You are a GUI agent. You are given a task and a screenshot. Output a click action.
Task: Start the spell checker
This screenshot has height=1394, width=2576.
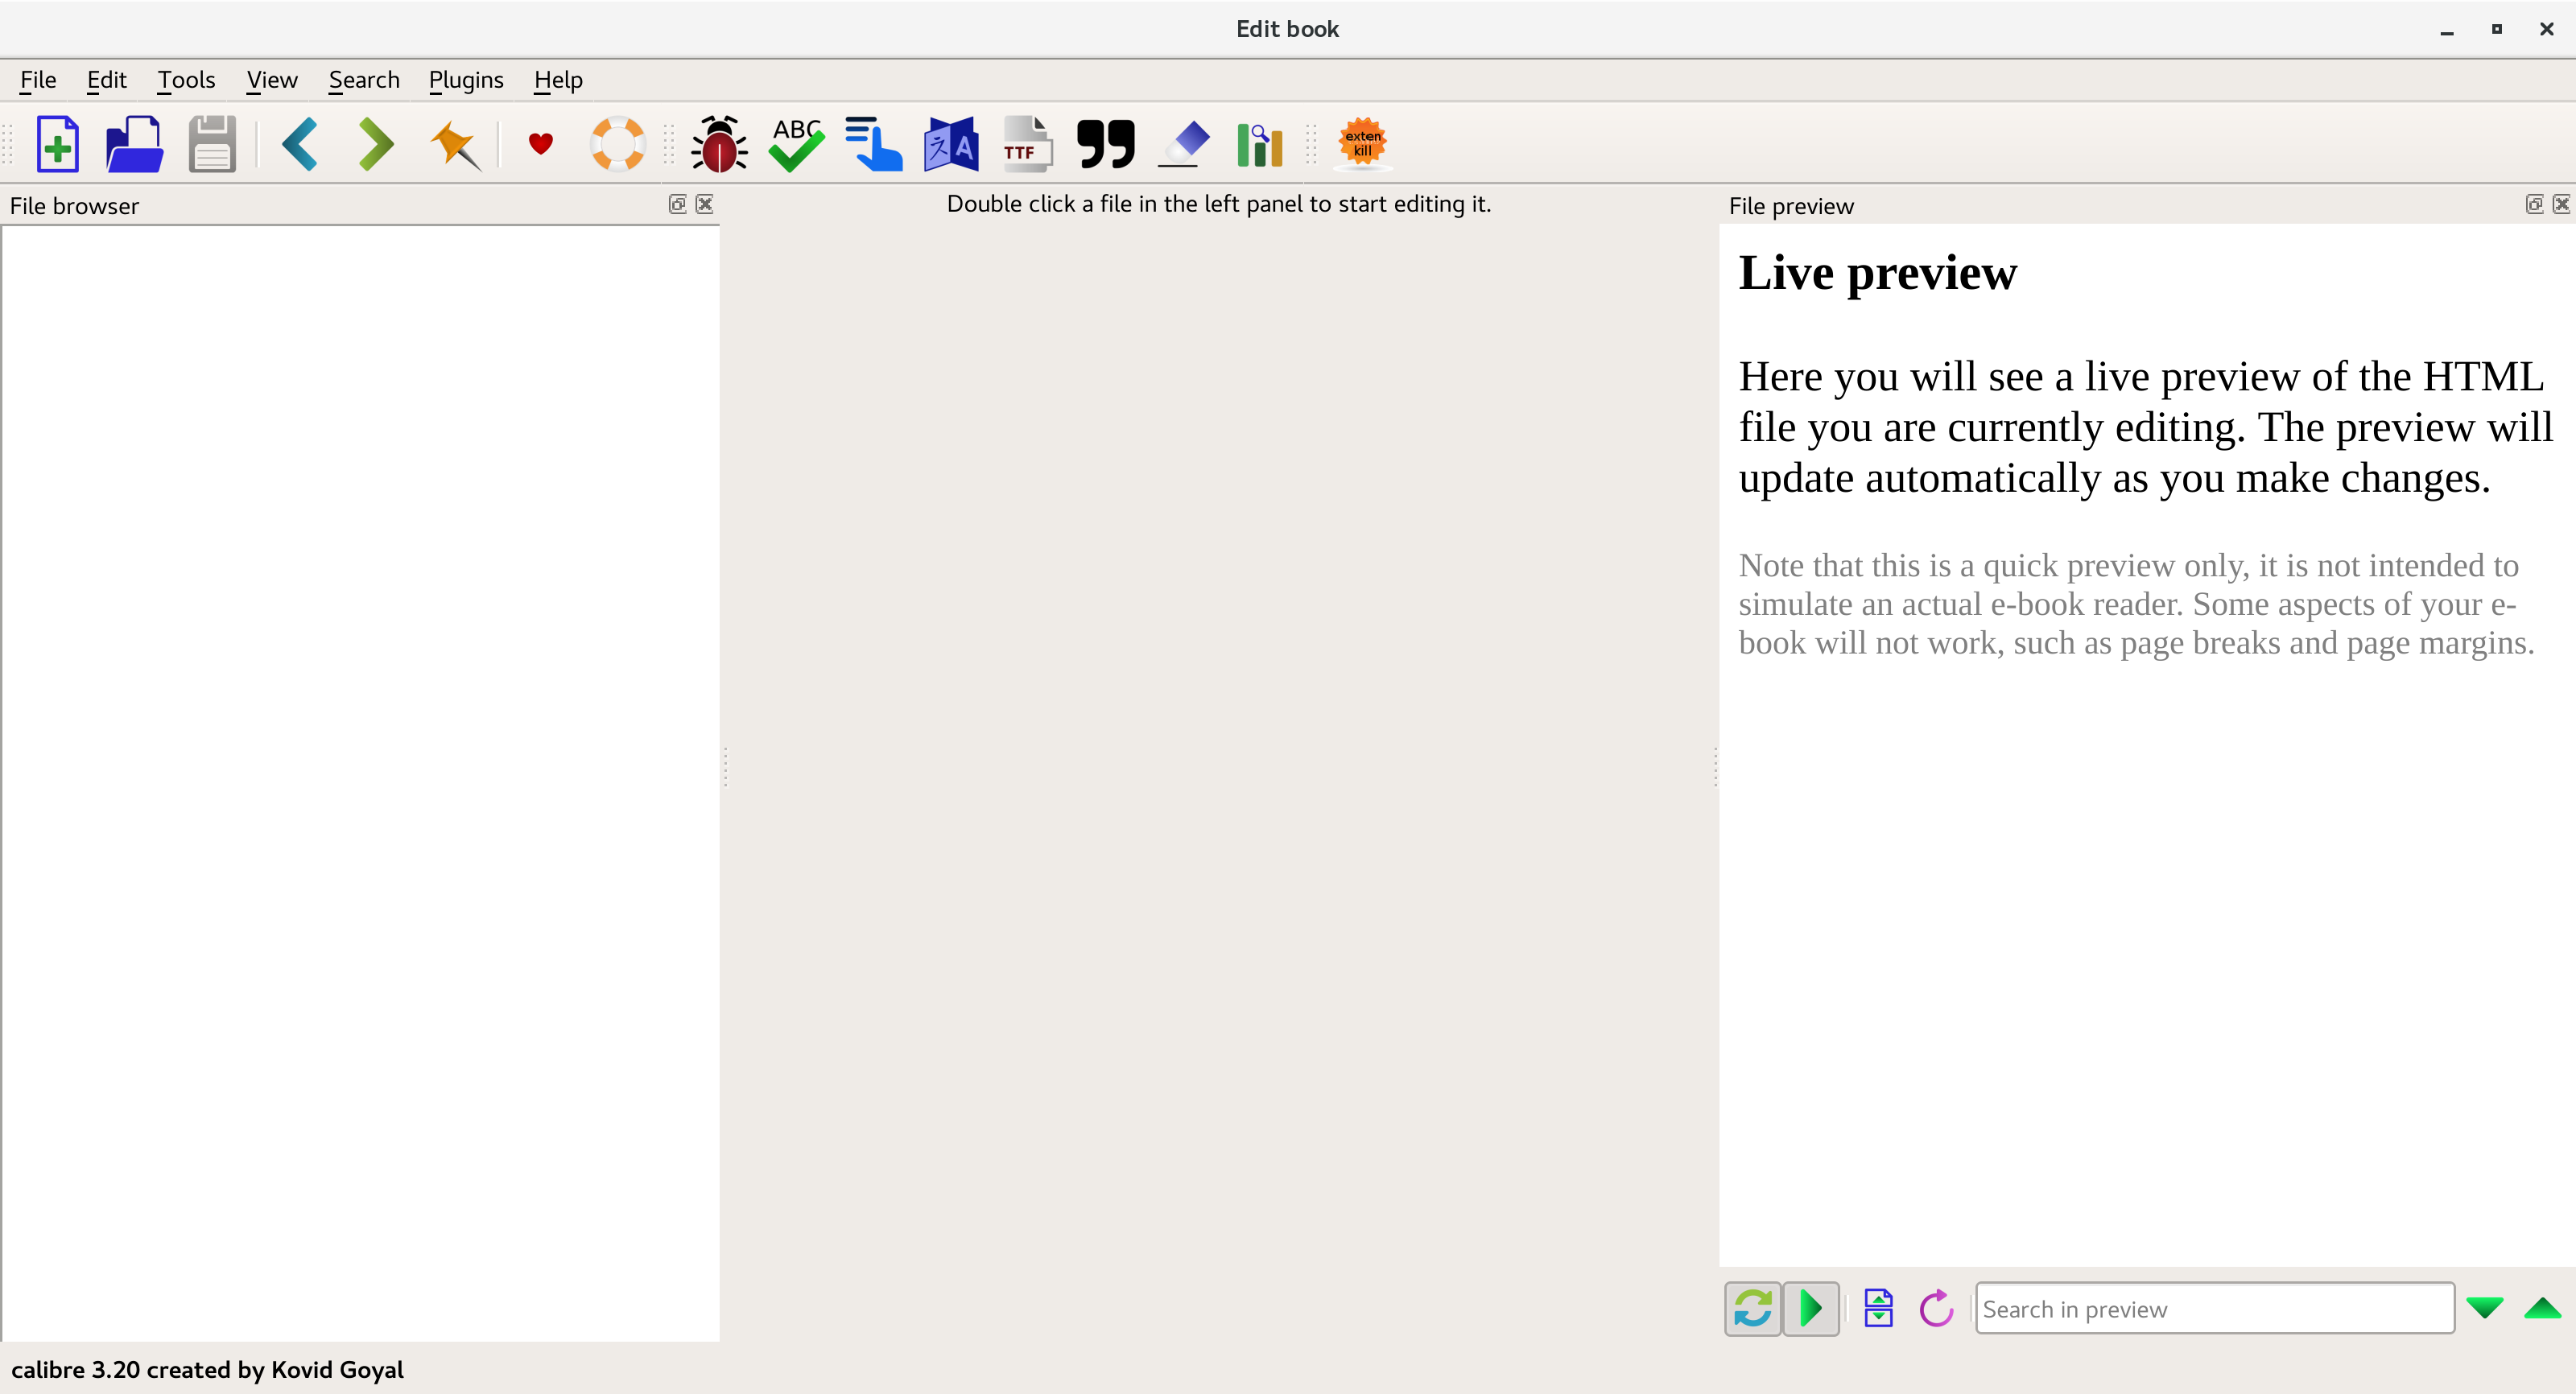(794, 144)
